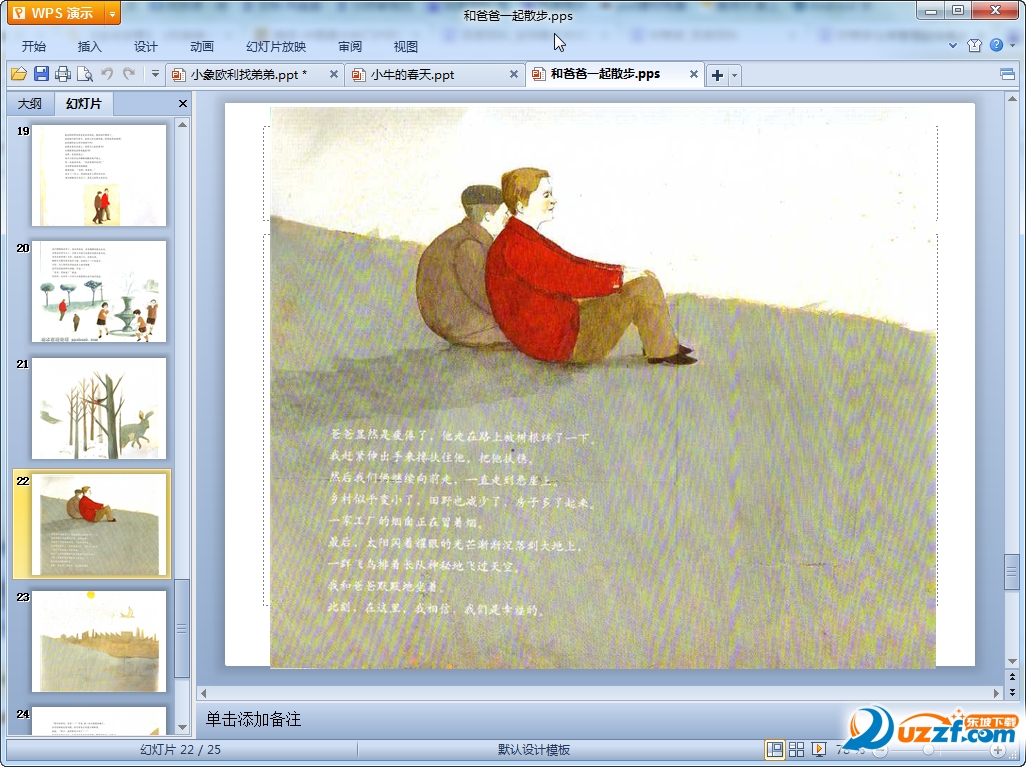Click the thumbnail pane scrollbar handle
The height and width of the screenshot is (767, 1026).
click(x=182, y=628)
